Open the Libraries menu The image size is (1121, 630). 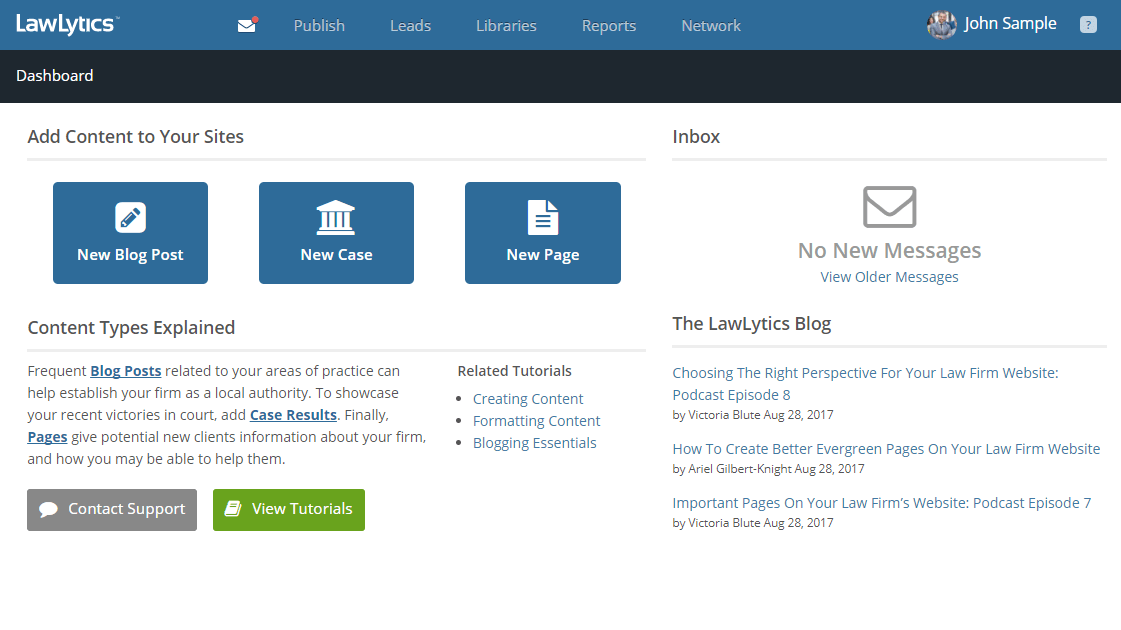click(x=506, y=26)
